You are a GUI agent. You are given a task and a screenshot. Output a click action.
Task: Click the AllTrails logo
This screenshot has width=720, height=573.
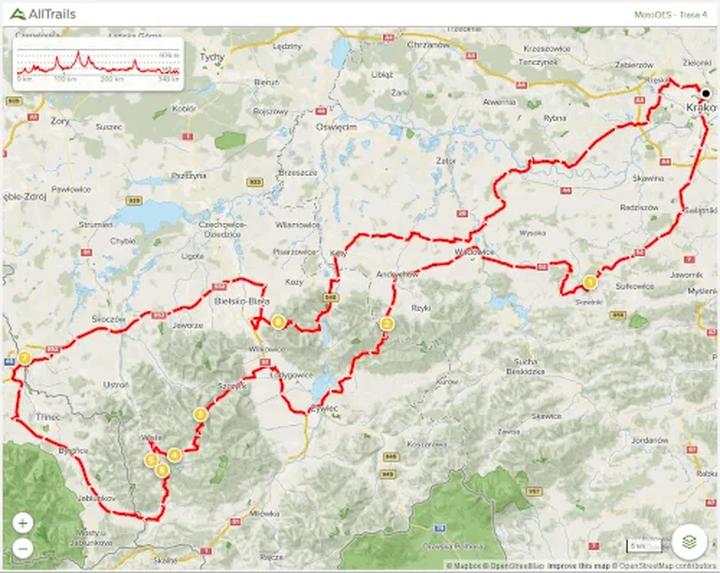pyautogui.click(x=43, y=14)
